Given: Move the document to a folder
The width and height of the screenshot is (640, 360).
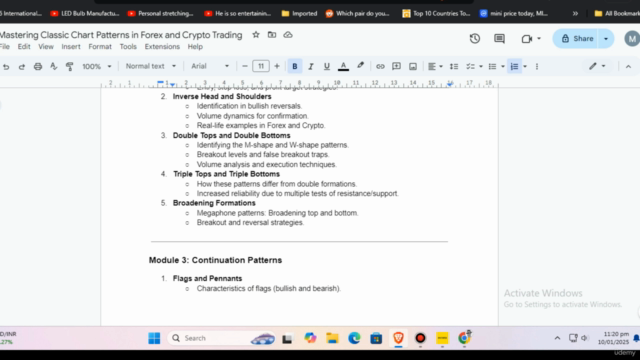Looking at the screenshot, I should (x=272, y=35).
